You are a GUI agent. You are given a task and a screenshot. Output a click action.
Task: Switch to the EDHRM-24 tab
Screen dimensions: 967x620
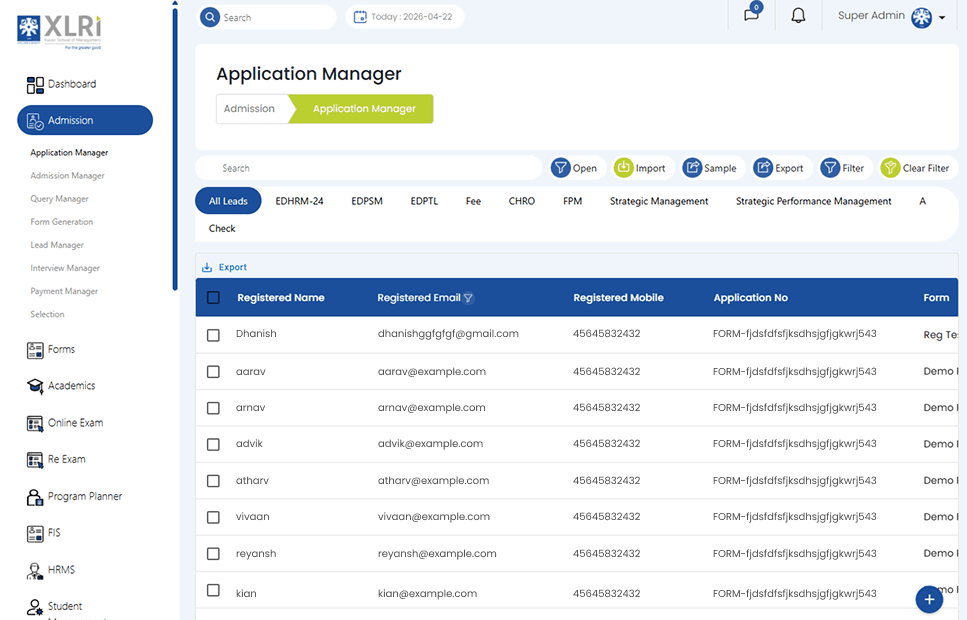pyautogui.click(x=299, y=201)
